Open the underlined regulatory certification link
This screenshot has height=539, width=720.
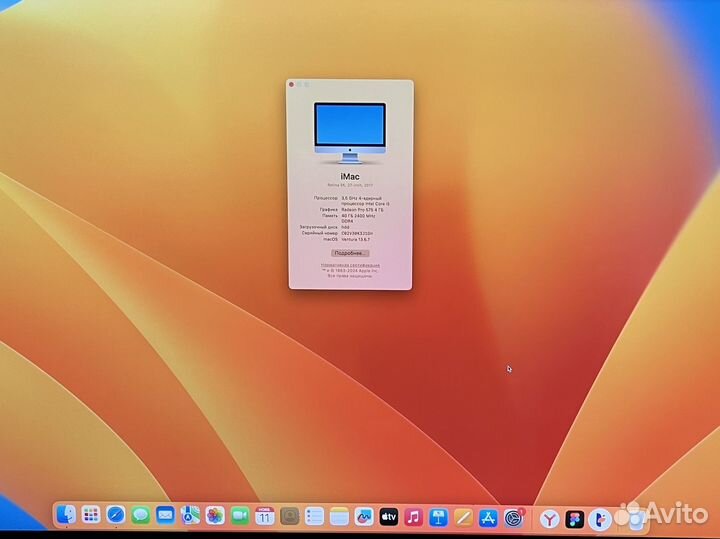(350, 265)
